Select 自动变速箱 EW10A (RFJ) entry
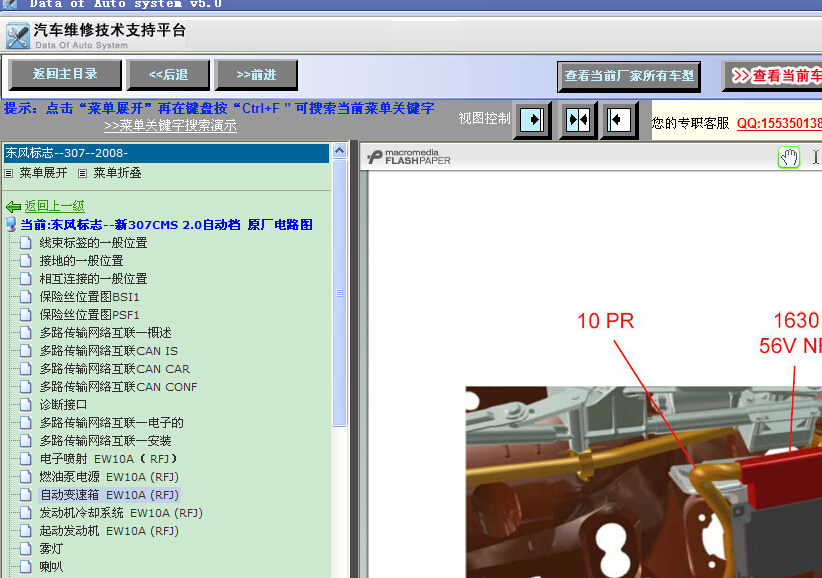The image size is (822, 578). pos(110,495)
